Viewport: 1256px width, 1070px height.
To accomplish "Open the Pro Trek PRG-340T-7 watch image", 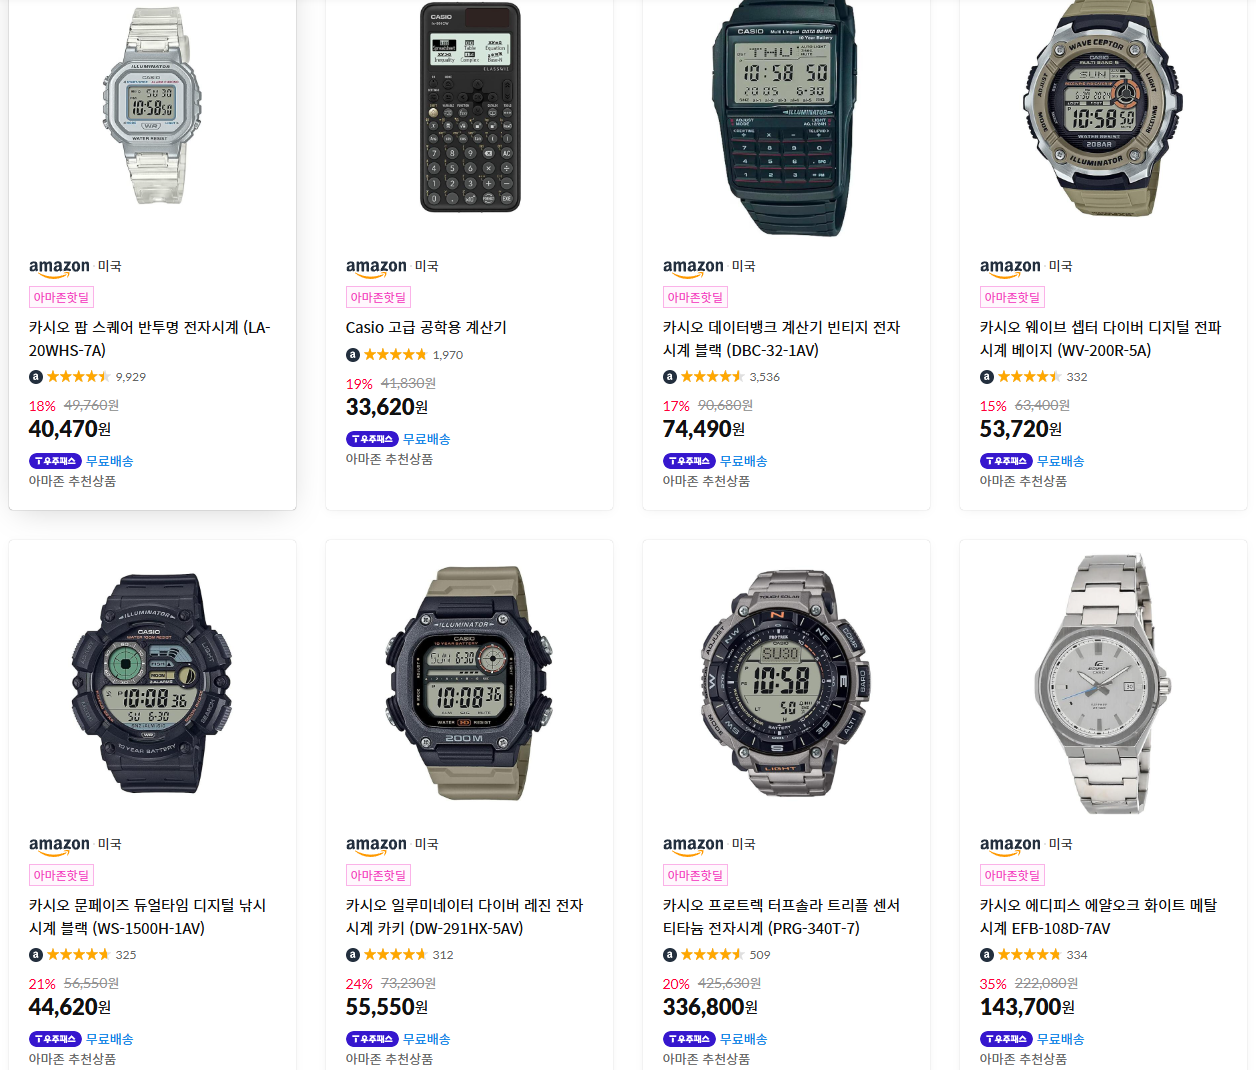I will tap(785, 684).
